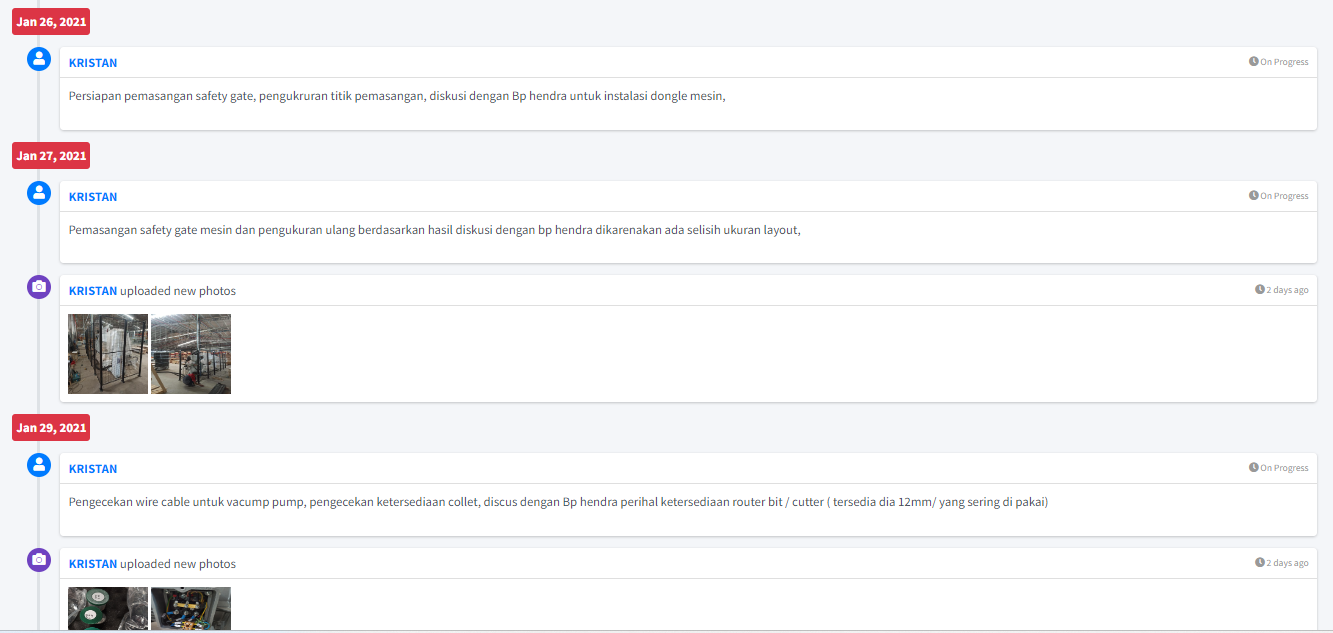Screen dimensions: 1333x633
Task: Click clock icon beside Jan 29 On Progress
Action: click(x=1253, y=468)
